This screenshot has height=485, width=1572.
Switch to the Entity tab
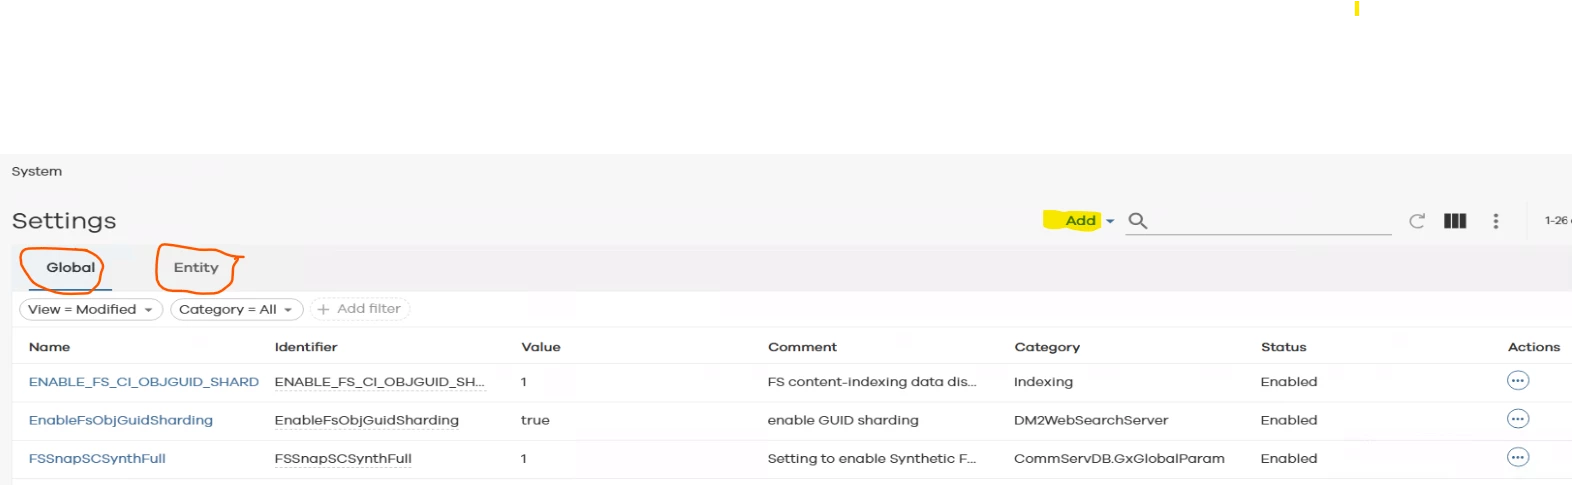tap(196, 268)
